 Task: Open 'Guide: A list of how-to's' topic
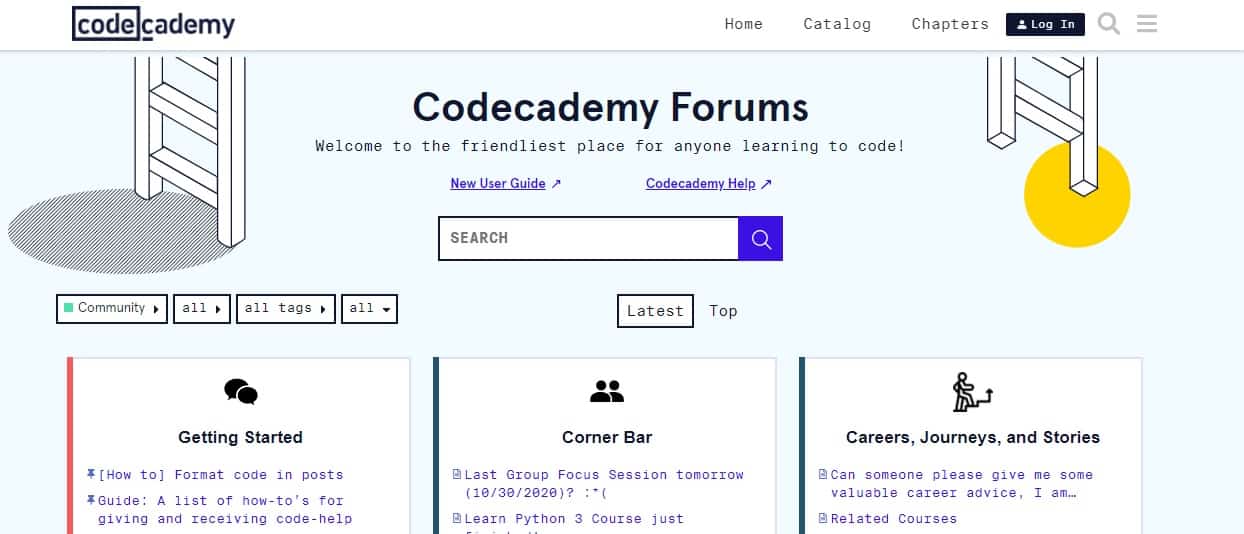click(225, 509)
